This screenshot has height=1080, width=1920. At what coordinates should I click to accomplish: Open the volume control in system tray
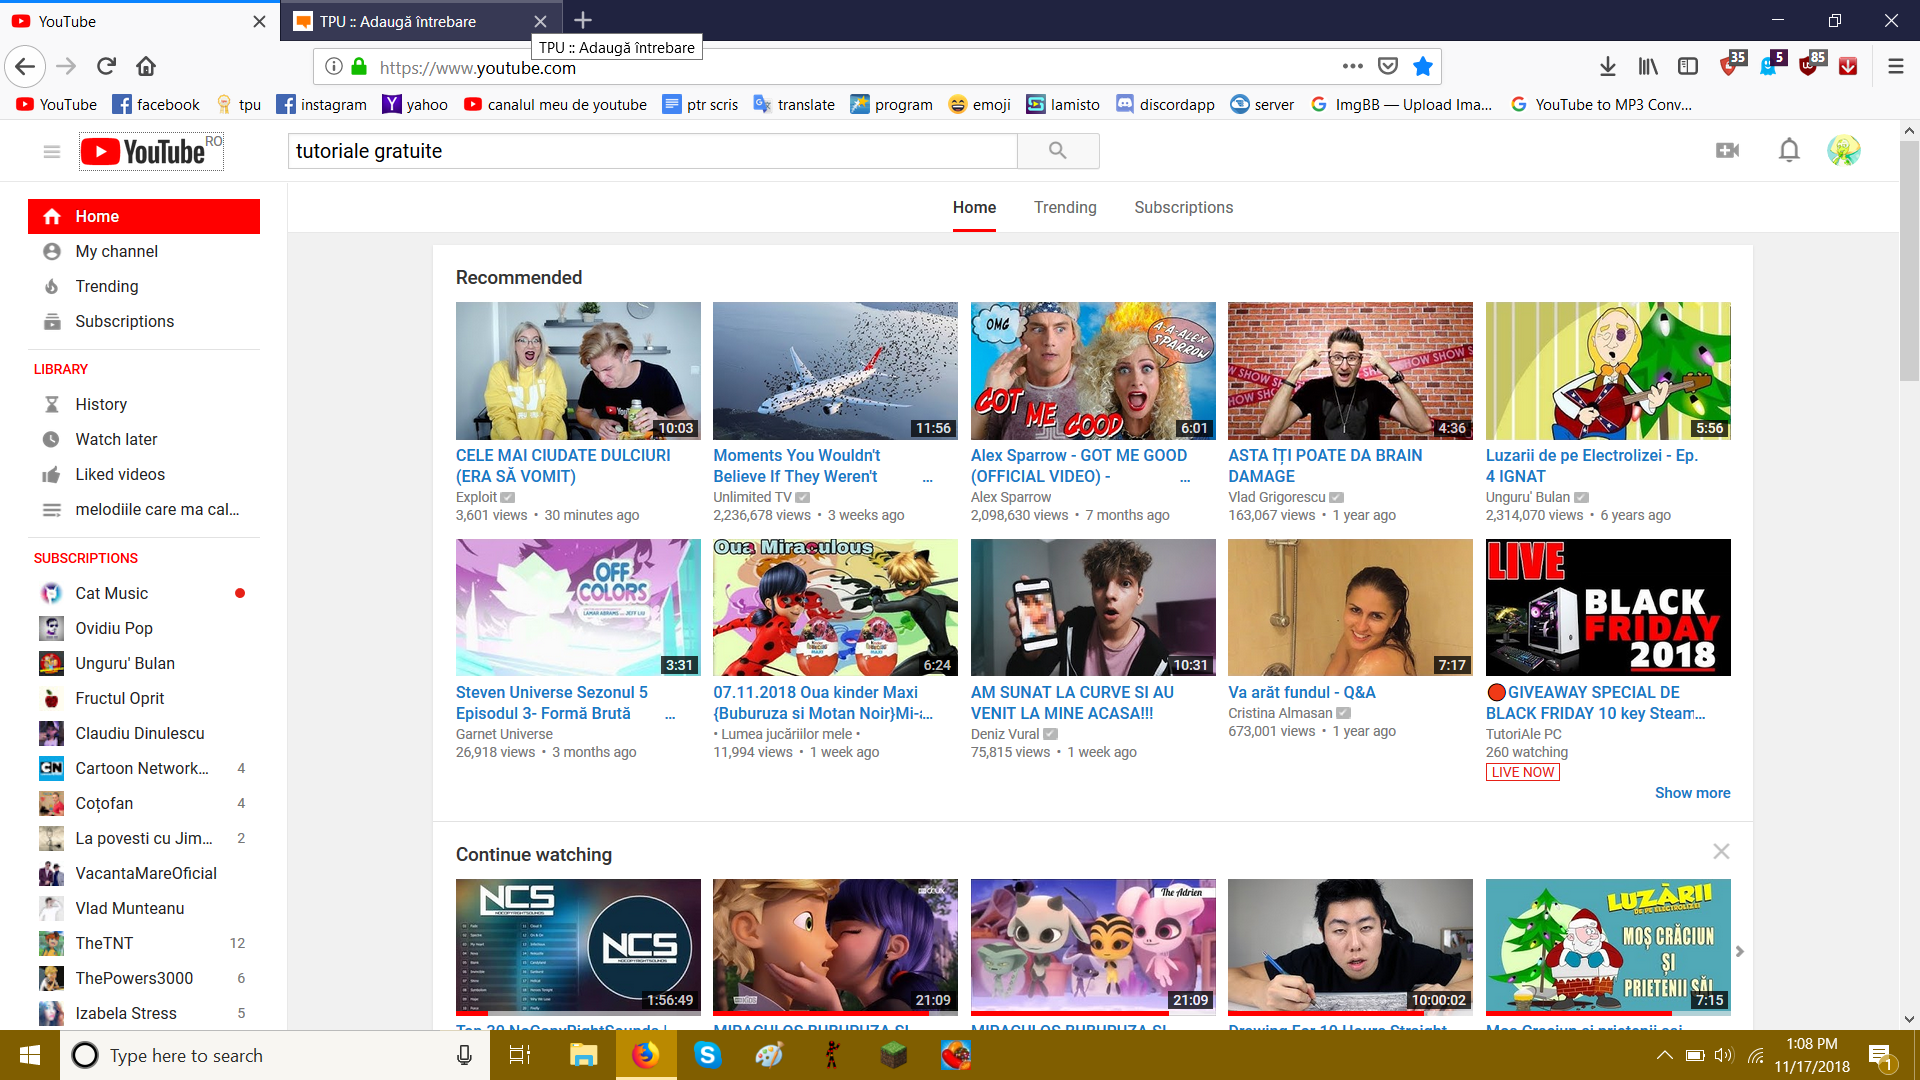[x=1723, y=1055]
